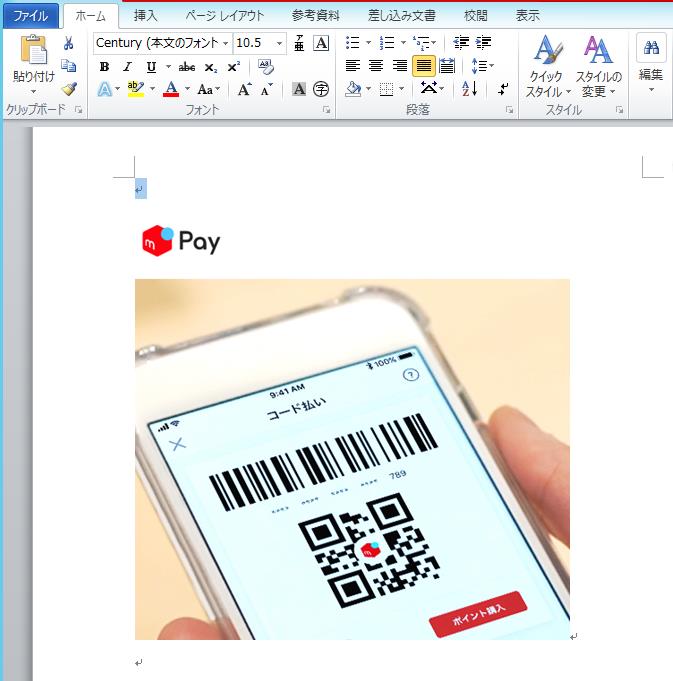
Task: Expand font color dropdown arrow
Action: (x=188, y=89)
